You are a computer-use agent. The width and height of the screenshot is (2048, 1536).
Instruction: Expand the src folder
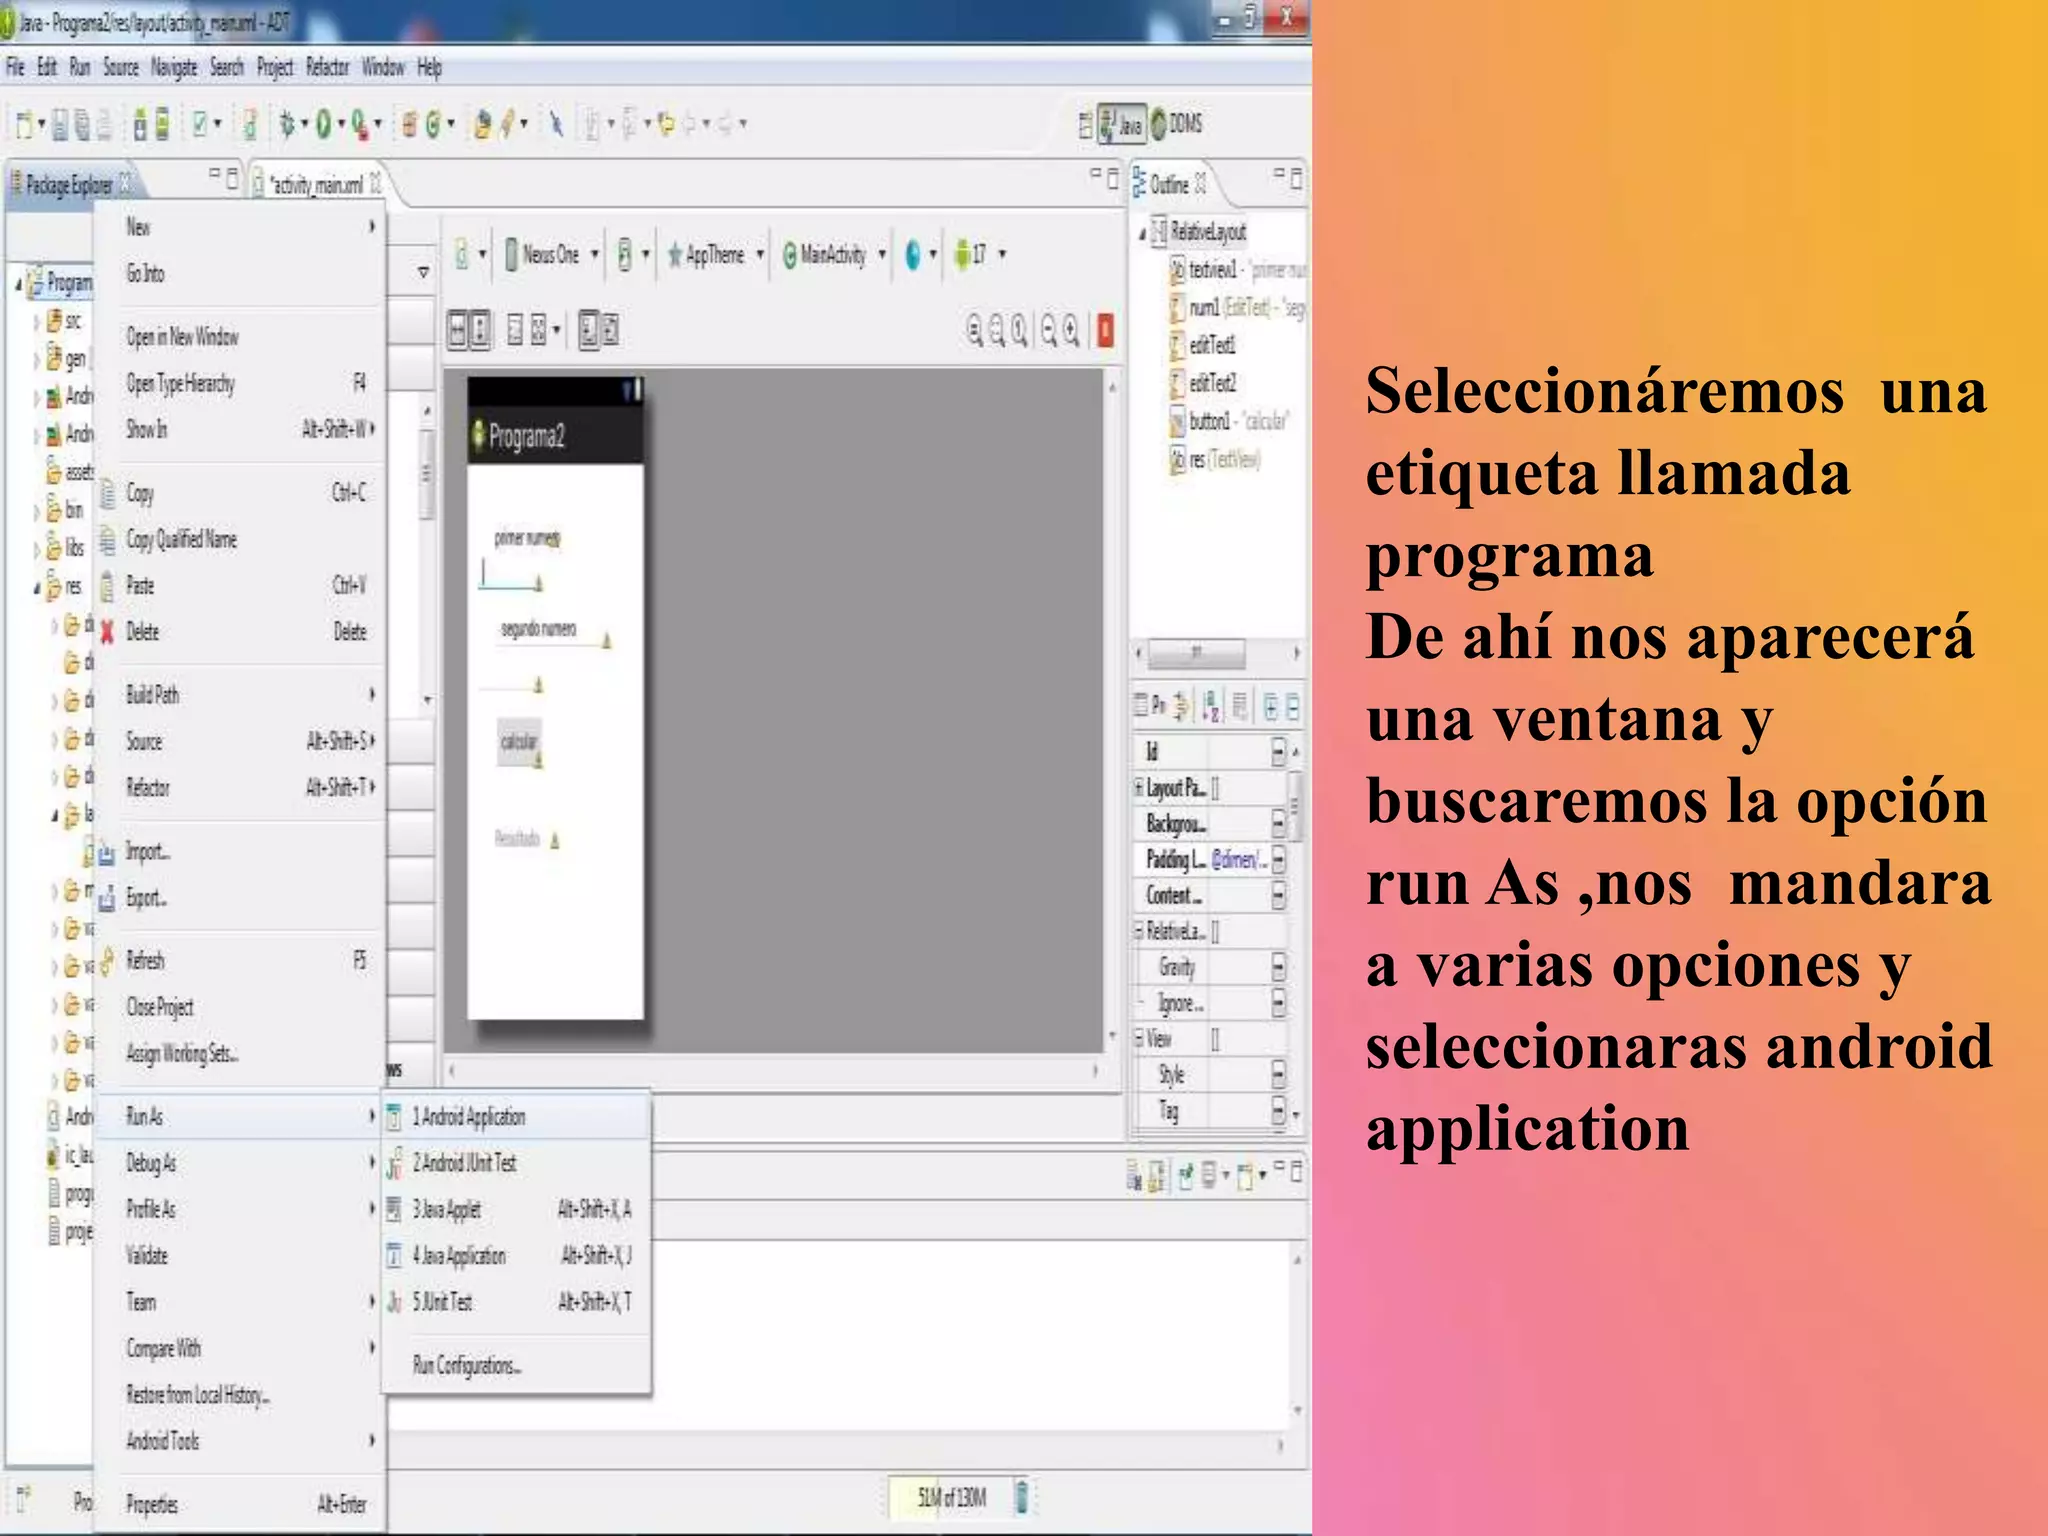click(37, 321)
